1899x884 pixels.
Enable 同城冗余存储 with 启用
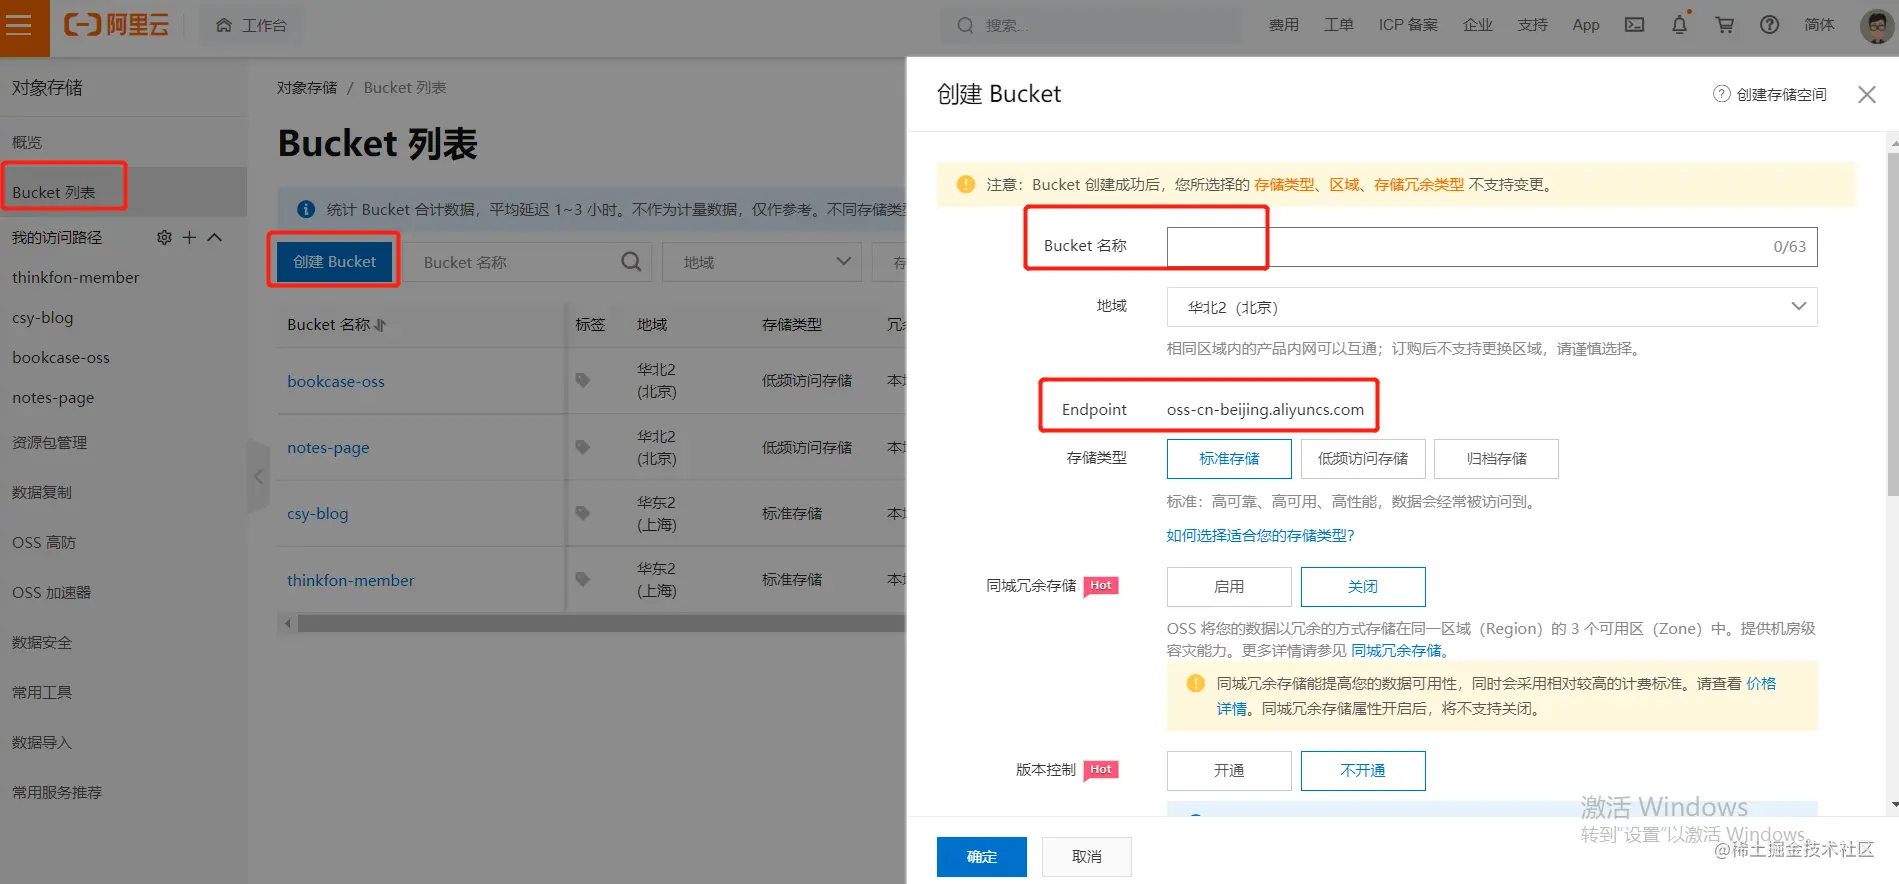pos(1229,587)
